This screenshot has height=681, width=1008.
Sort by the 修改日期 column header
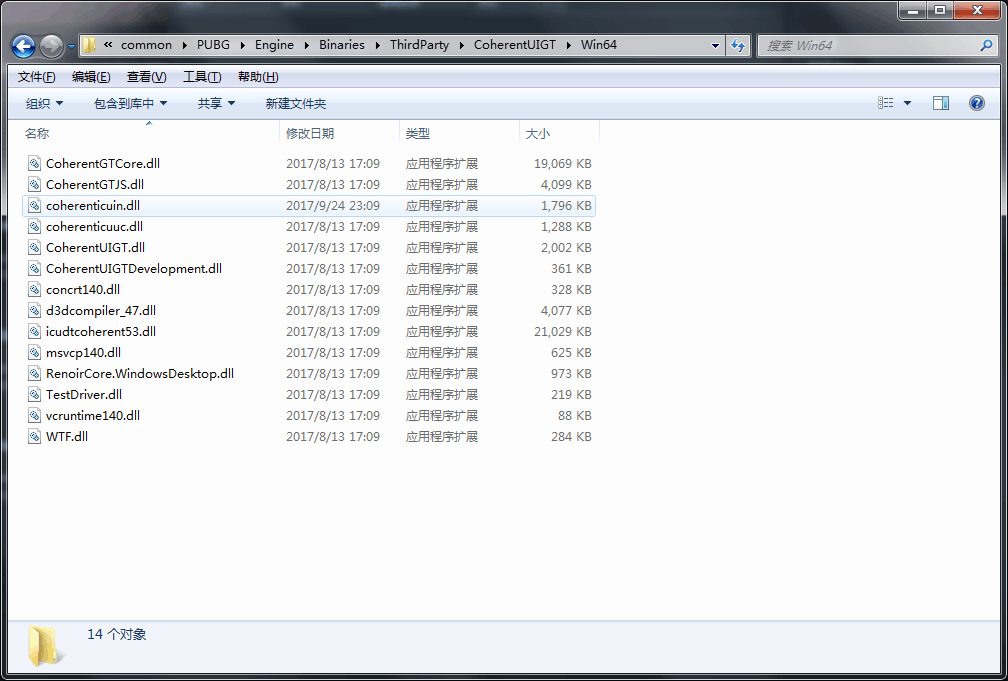pos(310,133)
